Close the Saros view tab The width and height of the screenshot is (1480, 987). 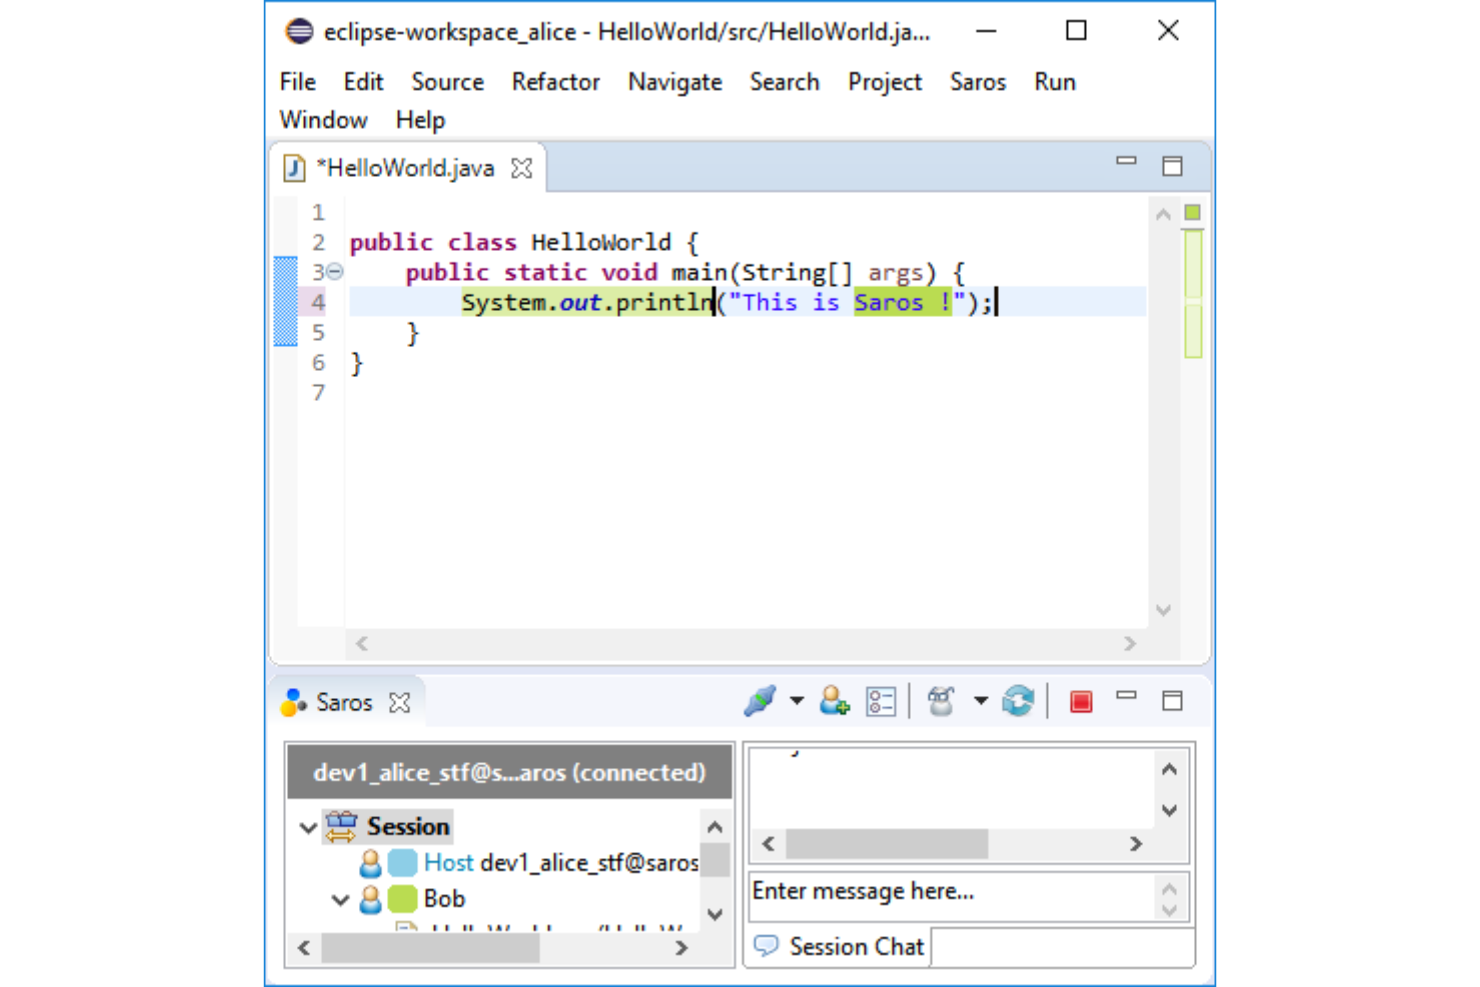[400, 703]
